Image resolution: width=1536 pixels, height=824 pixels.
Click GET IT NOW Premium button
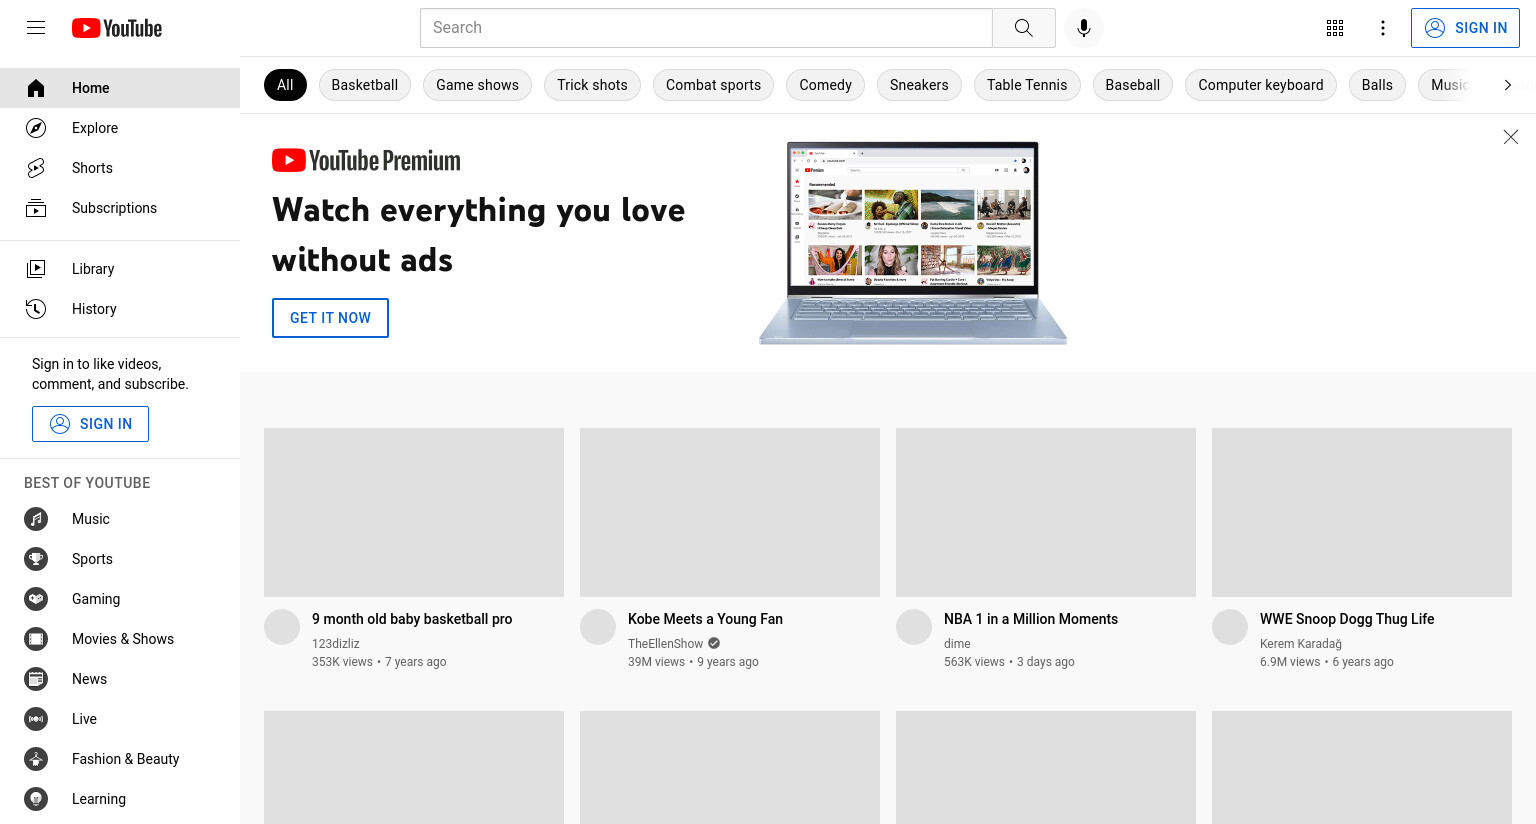pos(330,318)
